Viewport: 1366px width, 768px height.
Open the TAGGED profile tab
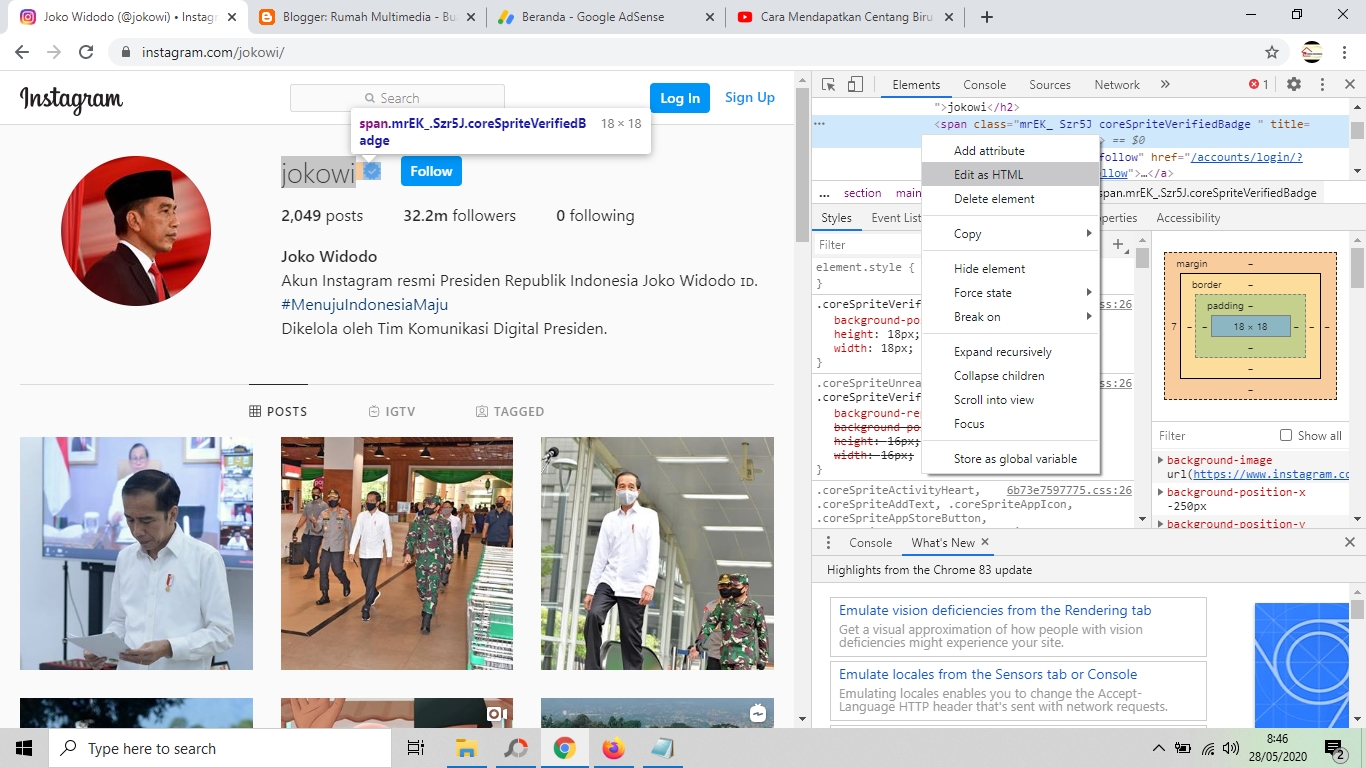pos(510,412)
